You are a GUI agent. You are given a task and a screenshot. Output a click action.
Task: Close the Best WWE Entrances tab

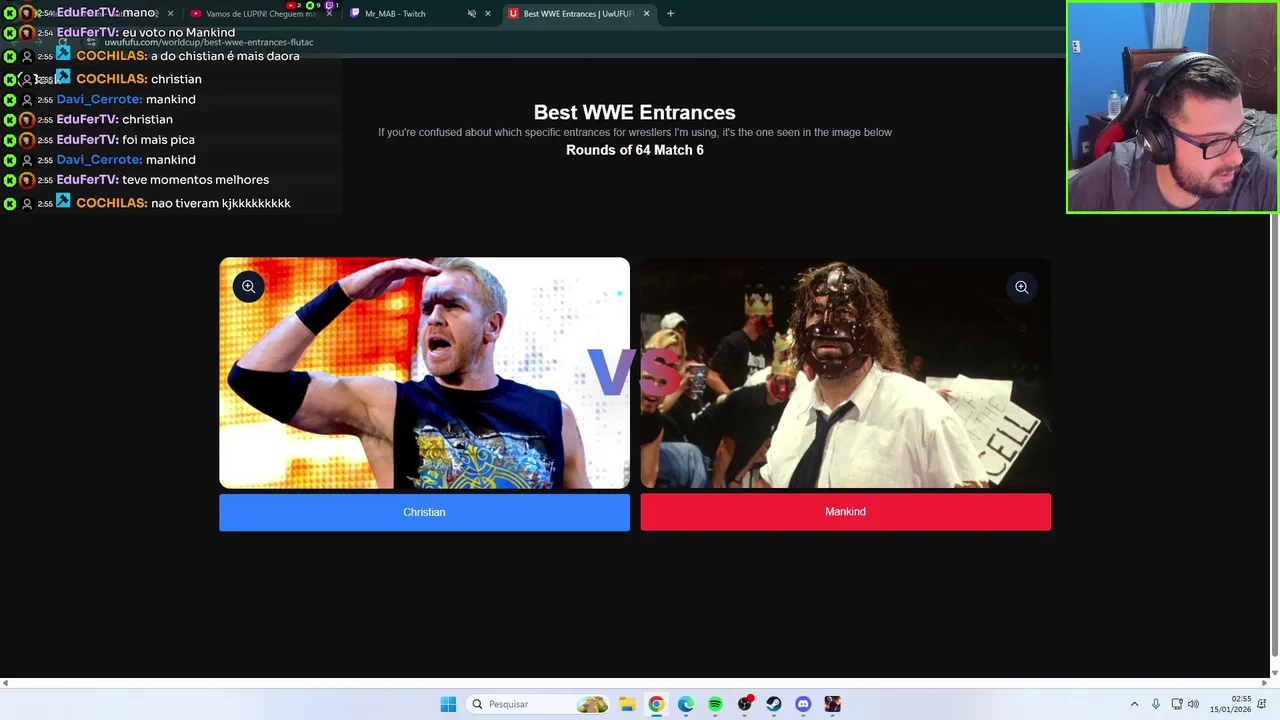tap(646, 14)
